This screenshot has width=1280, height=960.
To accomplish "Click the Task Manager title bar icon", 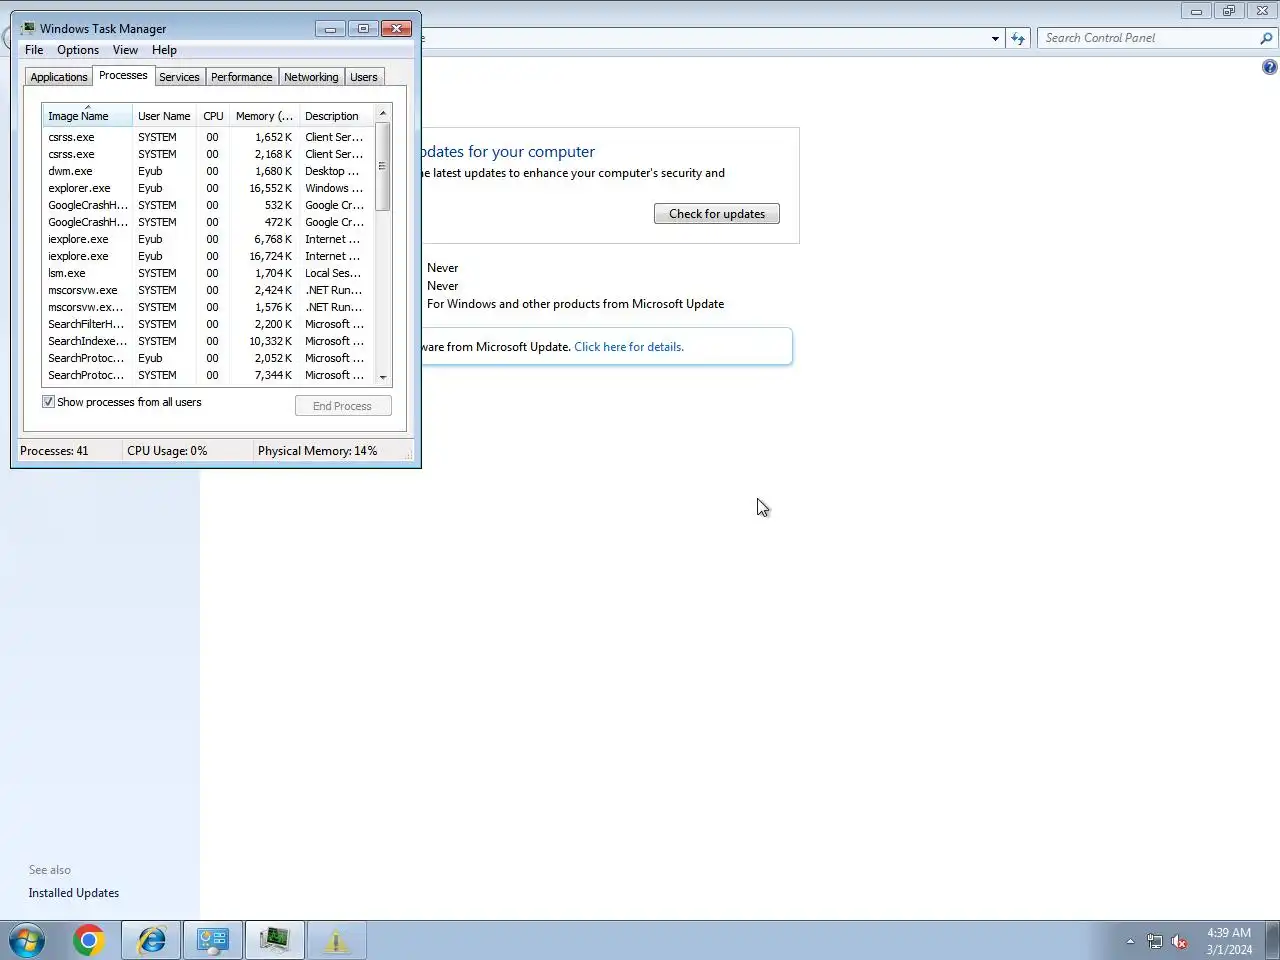I will coord(28,28).
